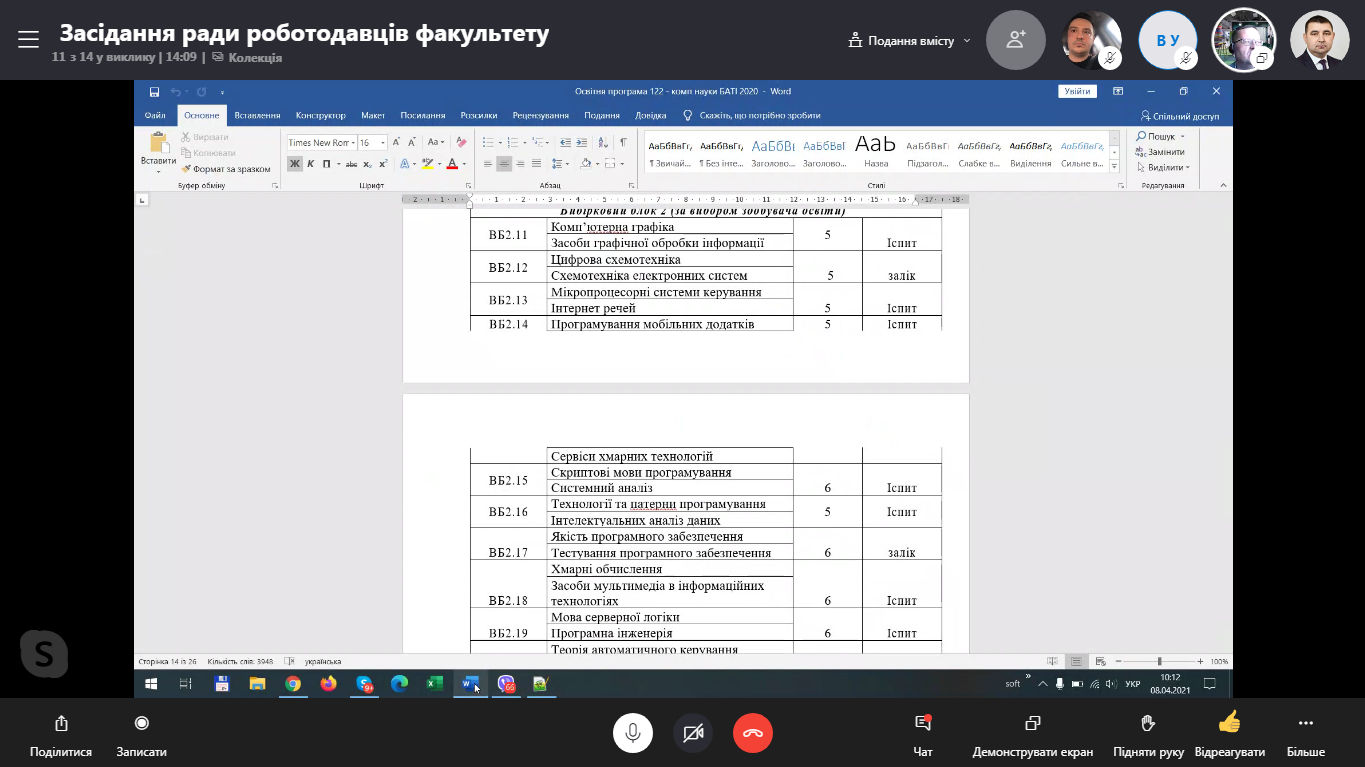This screenshot has height=767, width=1365.
Task: Align text to the right
Action: click(x=520, y=164)
